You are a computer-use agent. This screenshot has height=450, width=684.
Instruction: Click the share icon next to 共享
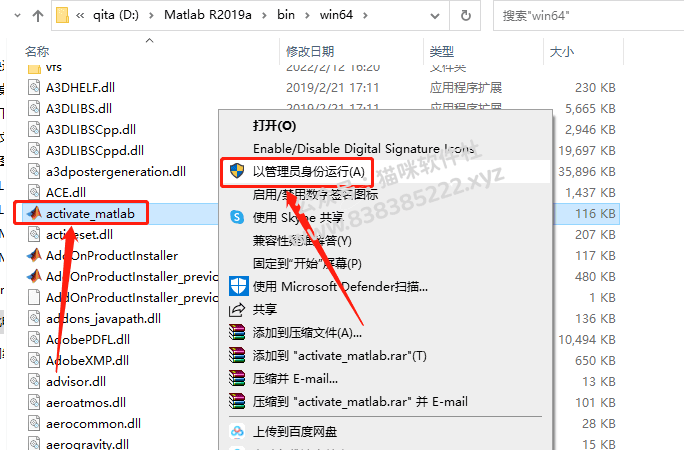pos(237,310)
